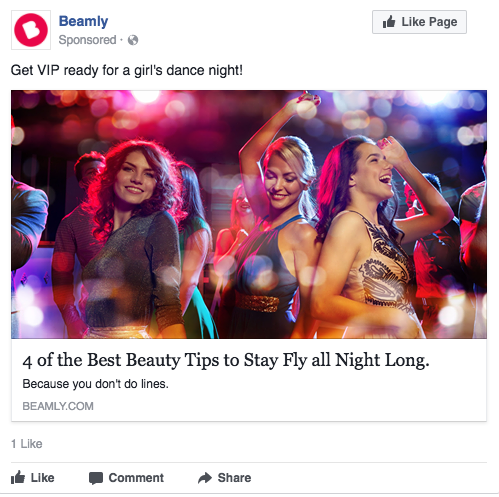Open the Beamly profile logo
Screen dimensions: 499x497
31,30
